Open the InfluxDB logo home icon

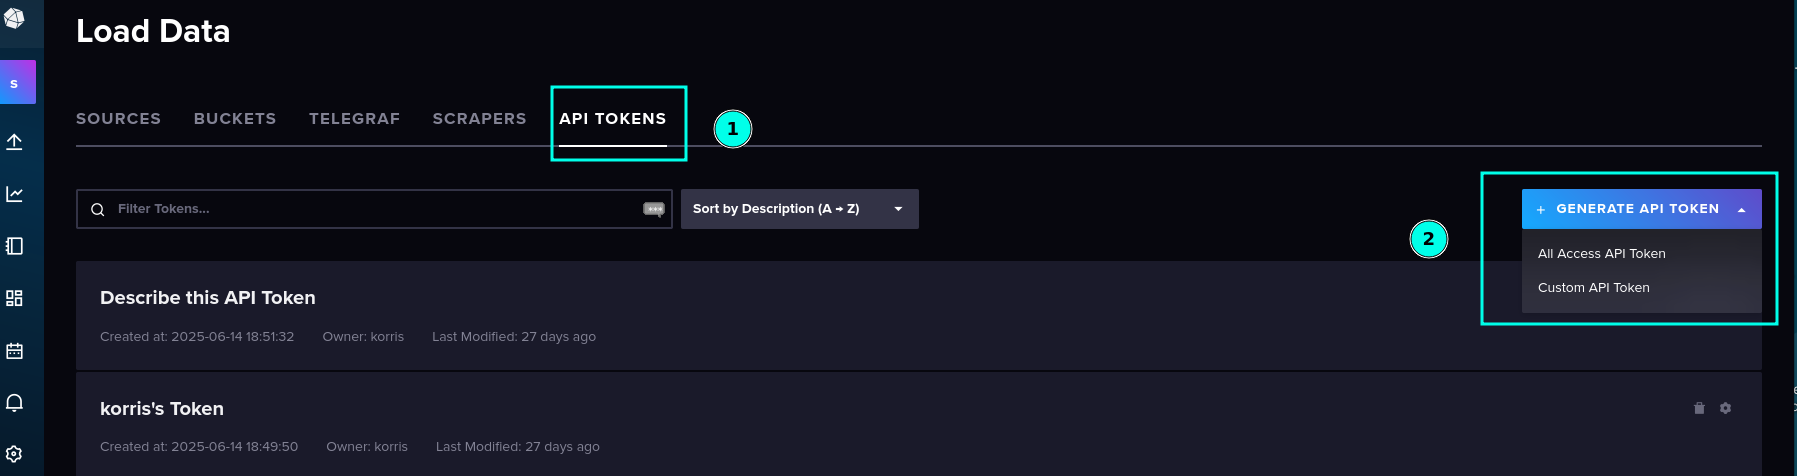[x=14, y=18]
